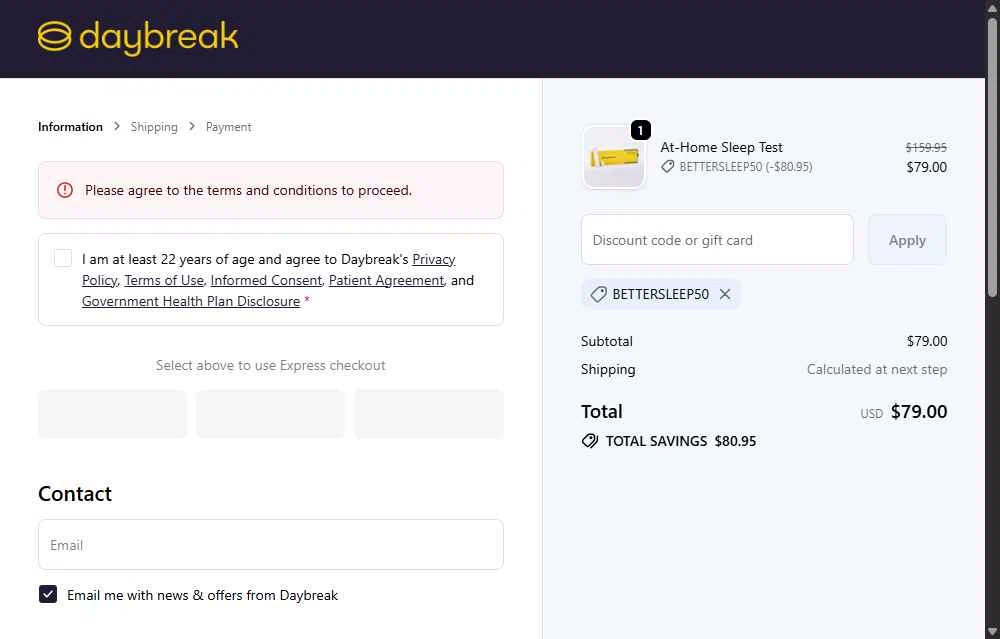The height and width of the screenshot is (639, 1000).
Task: Go to the Shipping breadcrumb step
Action: pyautogui.click(x=154, y=127)
